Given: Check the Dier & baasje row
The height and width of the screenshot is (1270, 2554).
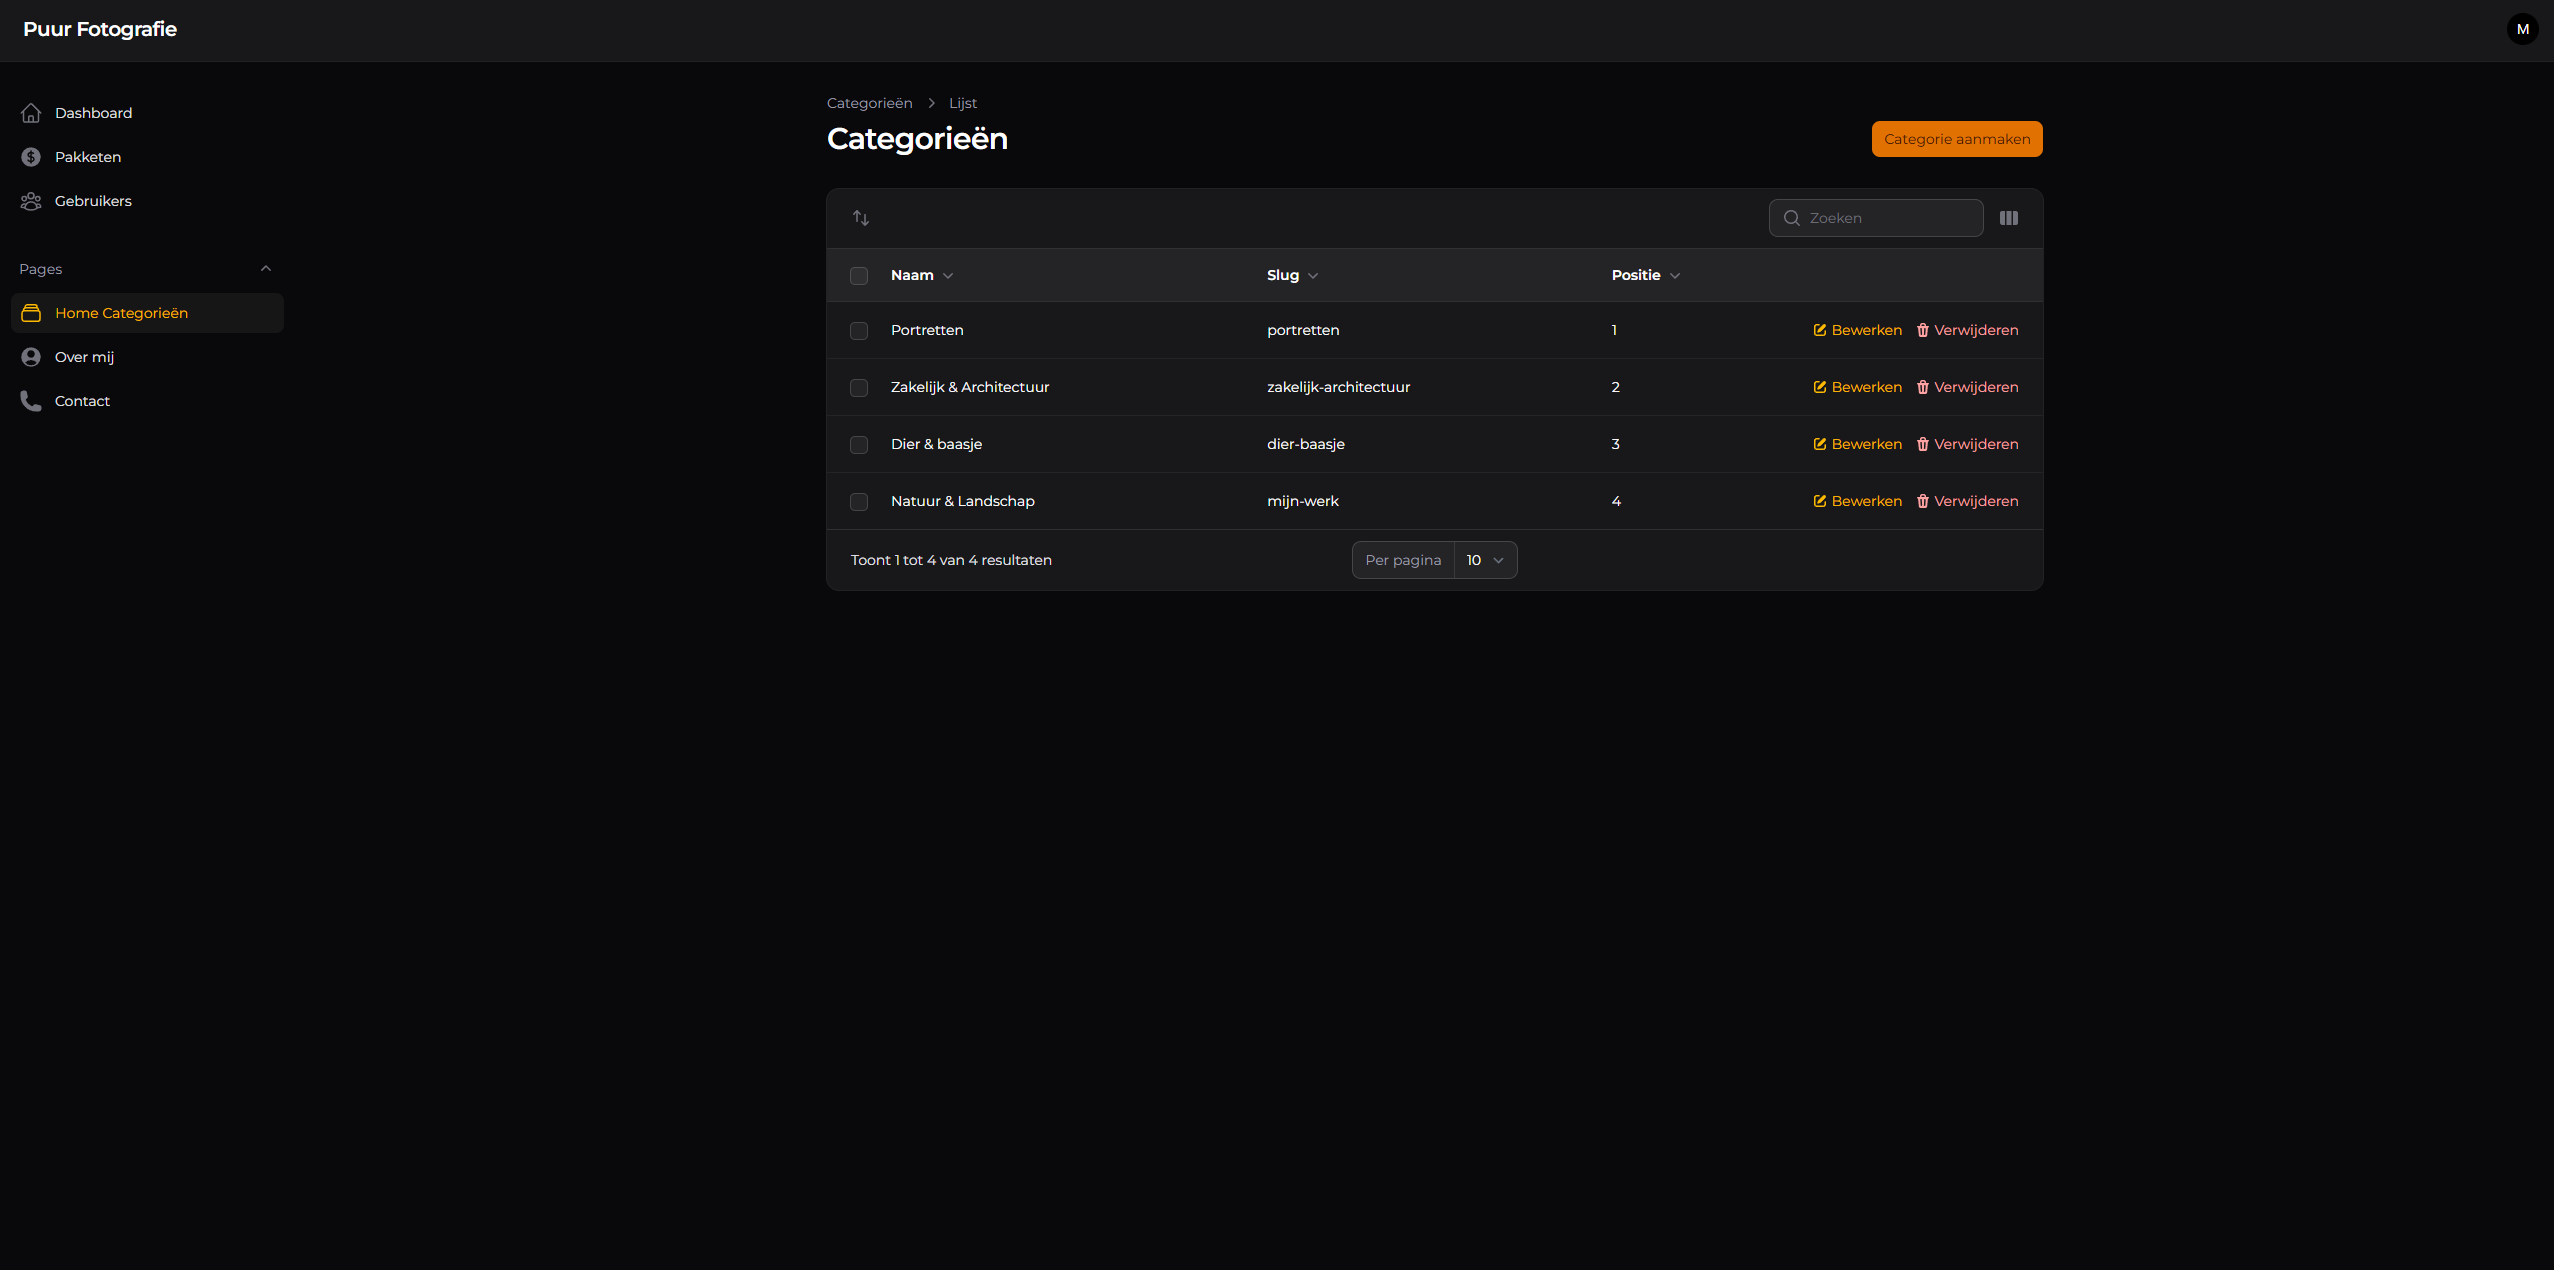Looking at the screenshot, I should pos(859,445).
